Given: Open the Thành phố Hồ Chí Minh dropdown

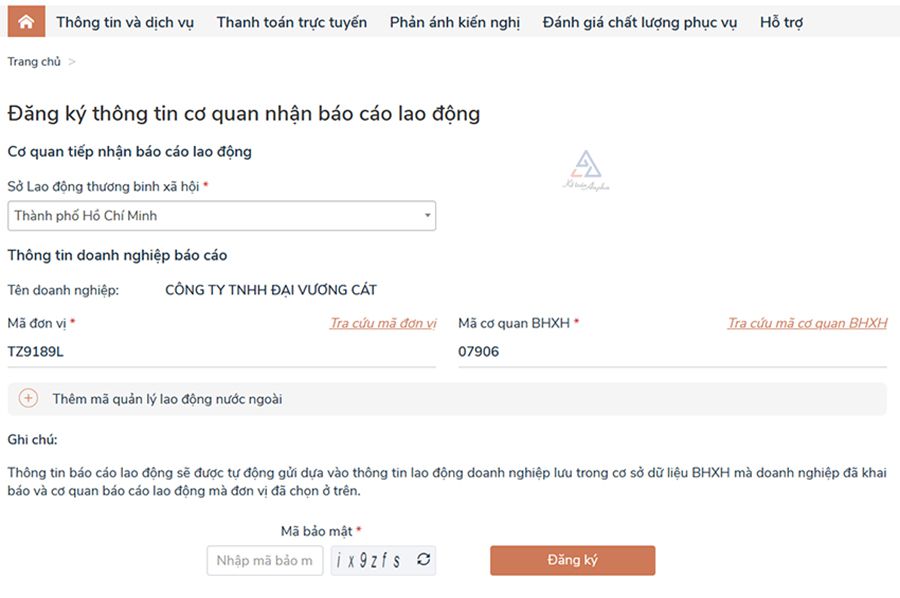Looking at the screenshot, I should [x=221, y=216].
